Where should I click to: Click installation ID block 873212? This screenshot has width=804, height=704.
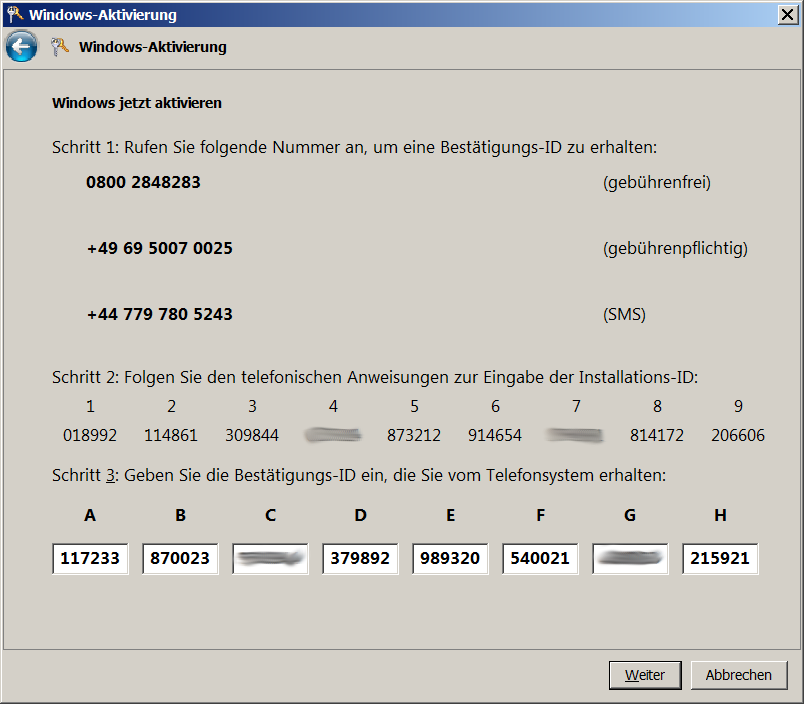[x=414, y=436]
